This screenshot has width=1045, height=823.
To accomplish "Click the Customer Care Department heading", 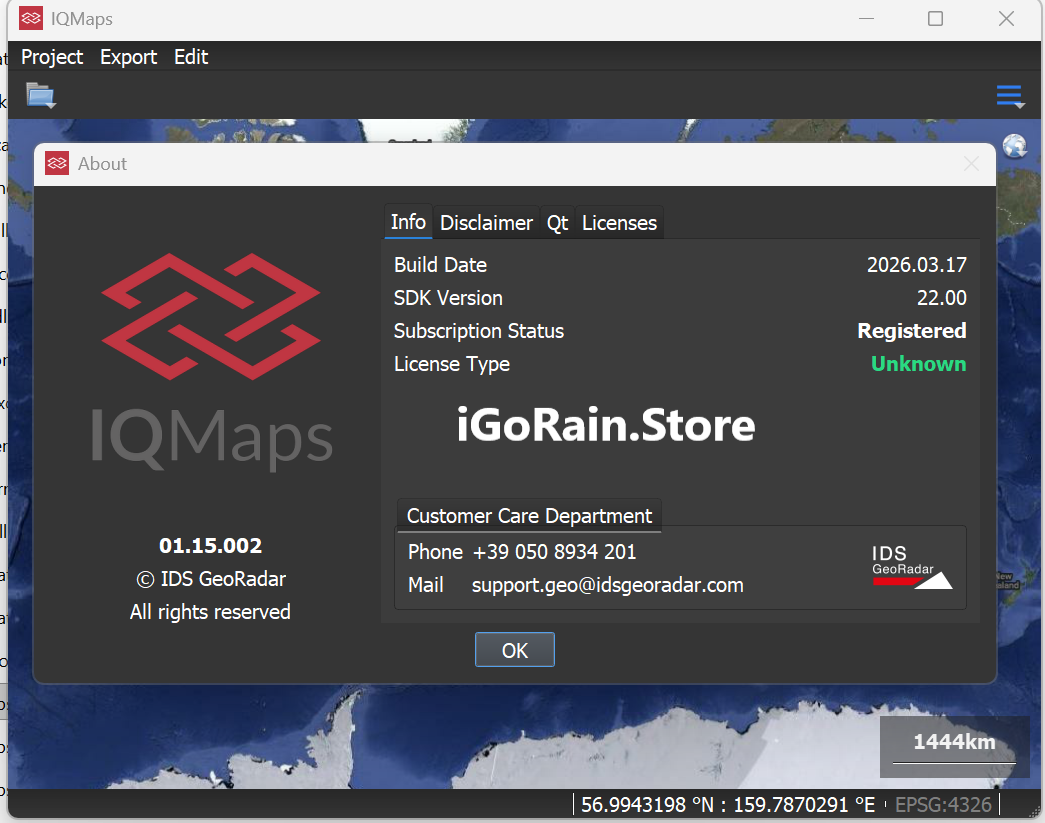I will (529, 516).
